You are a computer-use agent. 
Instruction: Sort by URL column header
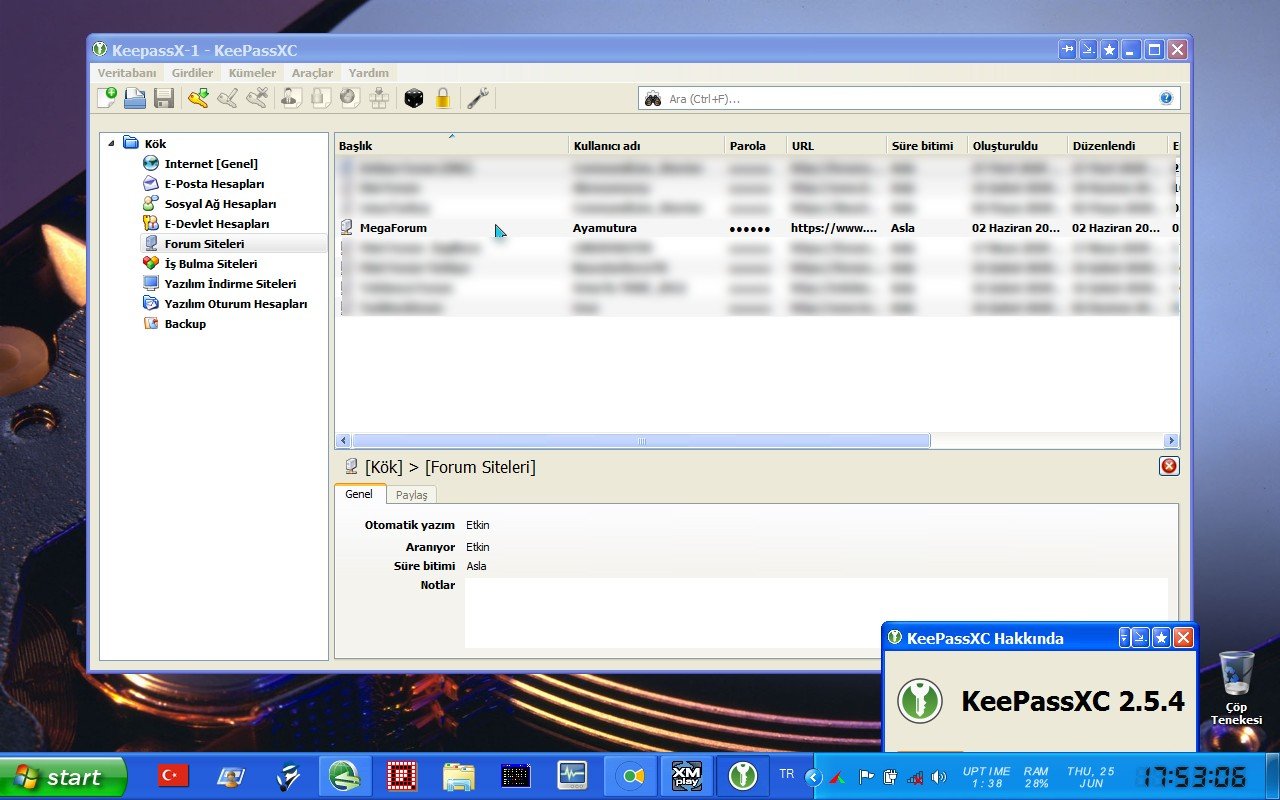pyautogui.click(x=836, y=146)
